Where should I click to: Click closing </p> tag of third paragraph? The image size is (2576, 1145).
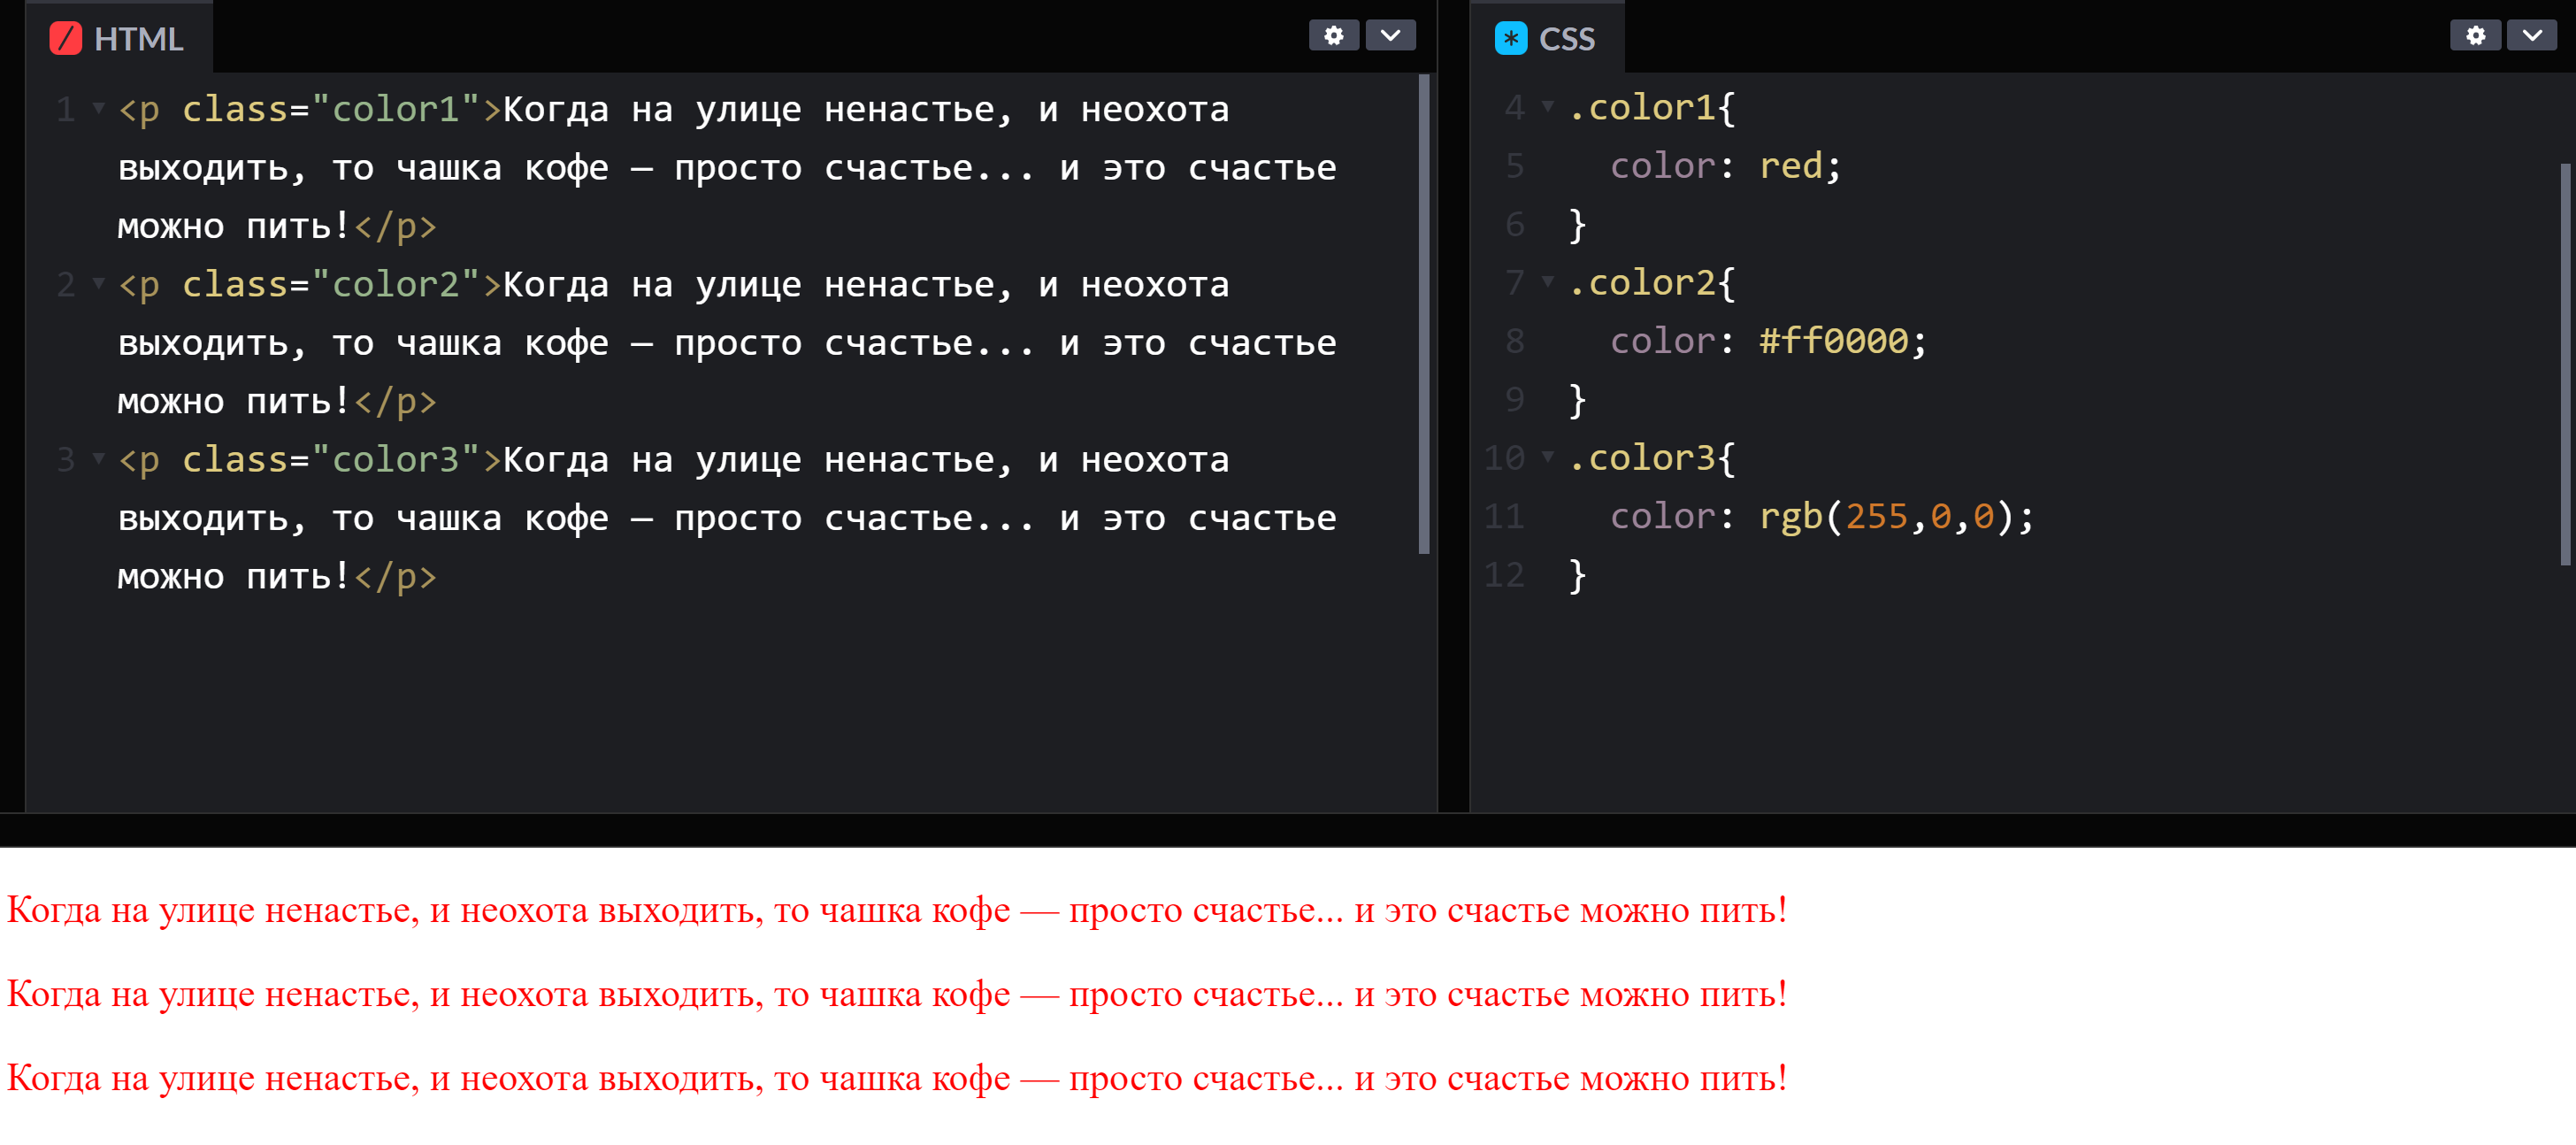(395, 577)
